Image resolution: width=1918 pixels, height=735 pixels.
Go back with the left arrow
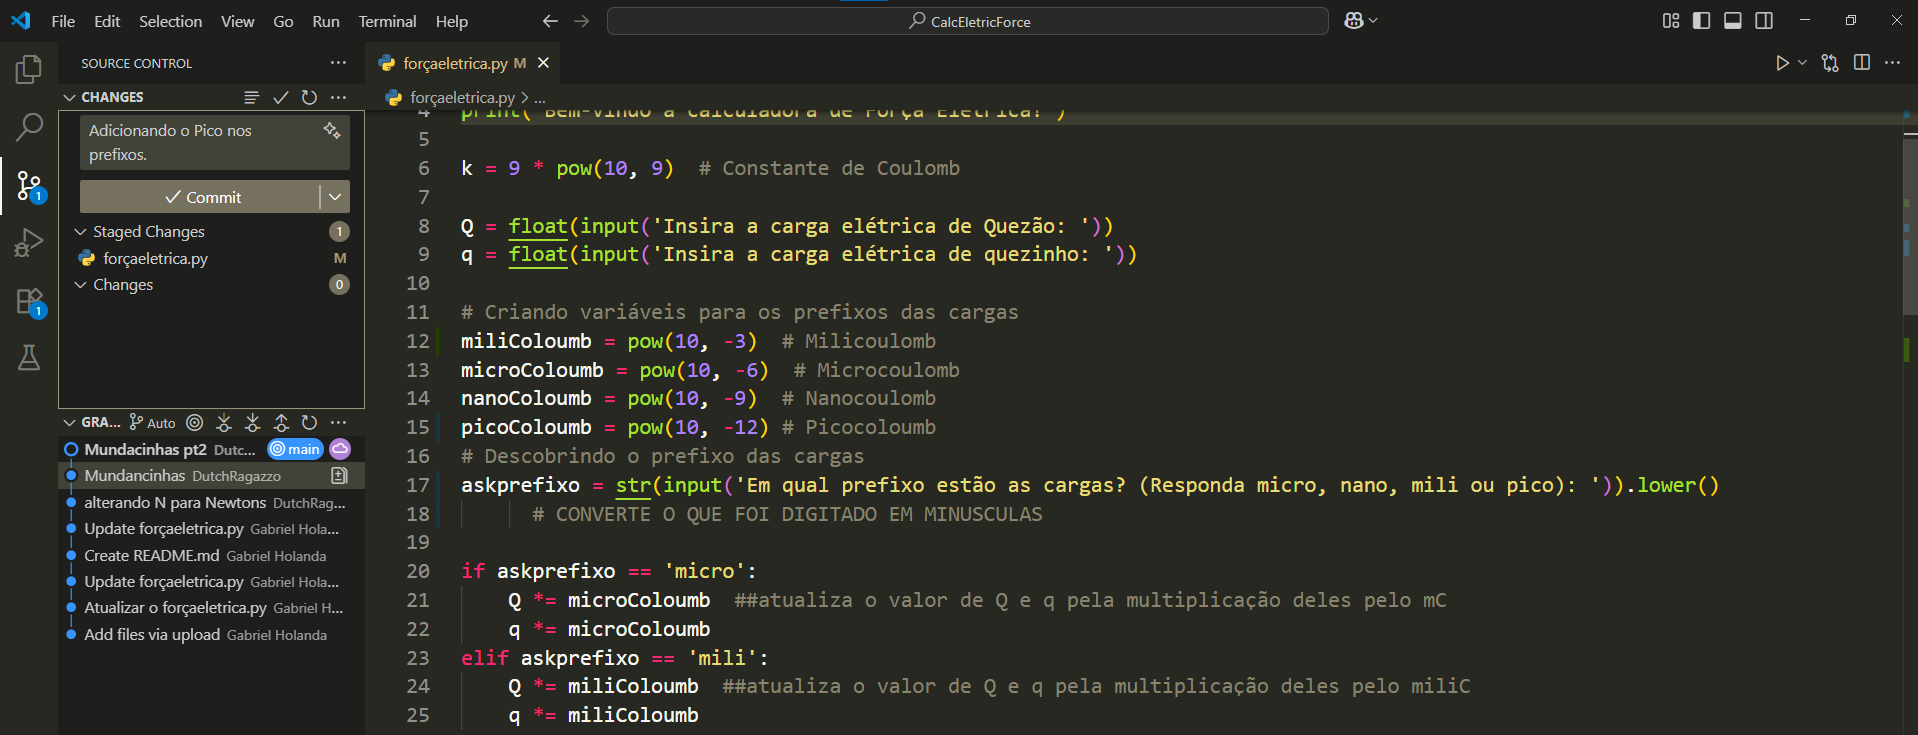550,21
